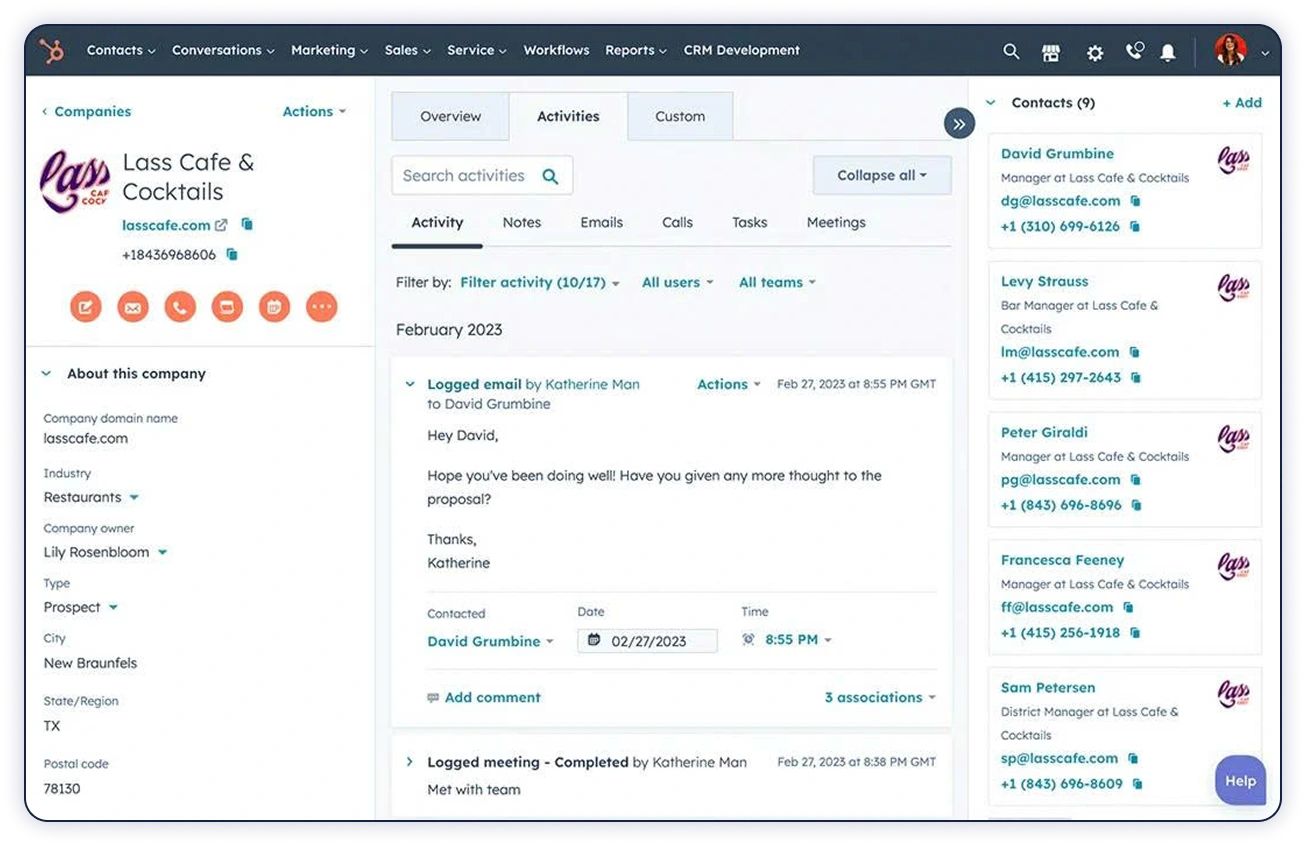Click the orange call icon
1306x846 pixels.
point(180,307)
